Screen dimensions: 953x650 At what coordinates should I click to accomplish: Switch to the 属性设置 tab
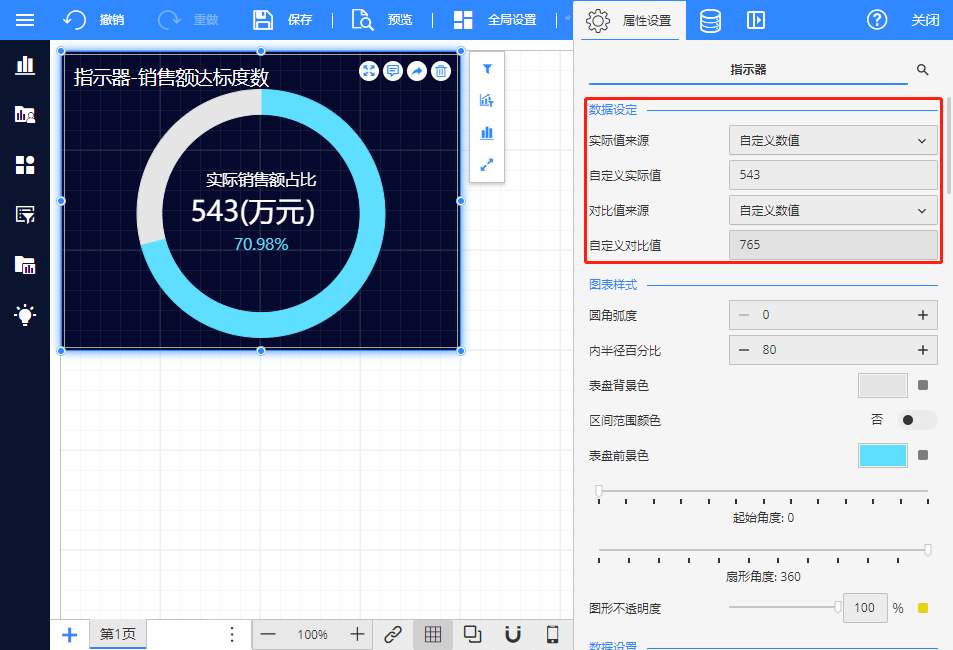pos(628,20)
